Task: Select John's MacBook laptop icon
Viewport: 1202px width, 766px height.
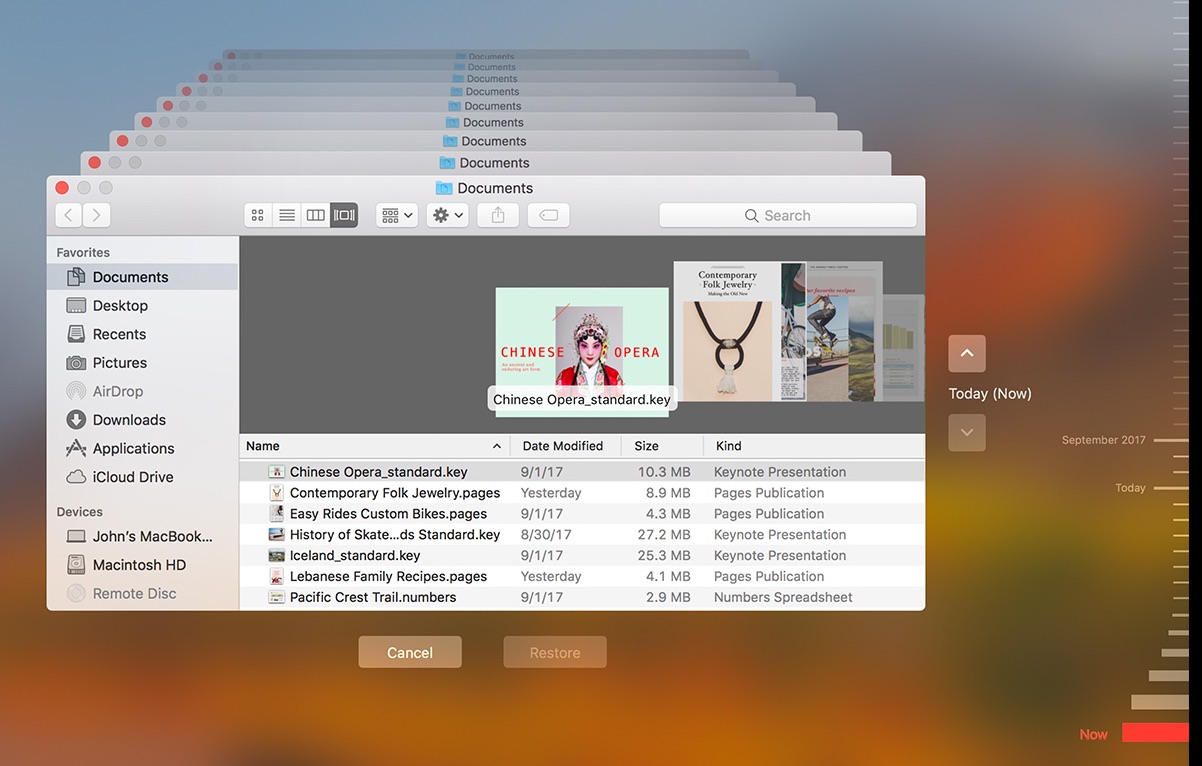Action: point(76,536)
